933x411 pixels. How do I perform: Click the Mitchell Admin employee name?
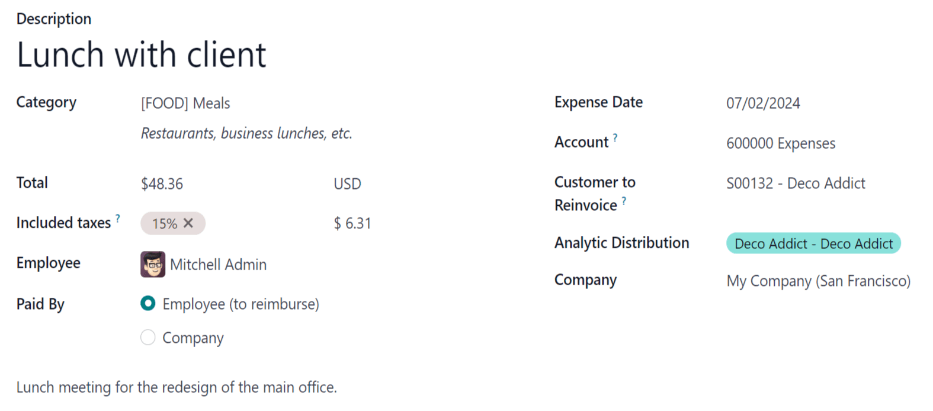click(218, 265)
